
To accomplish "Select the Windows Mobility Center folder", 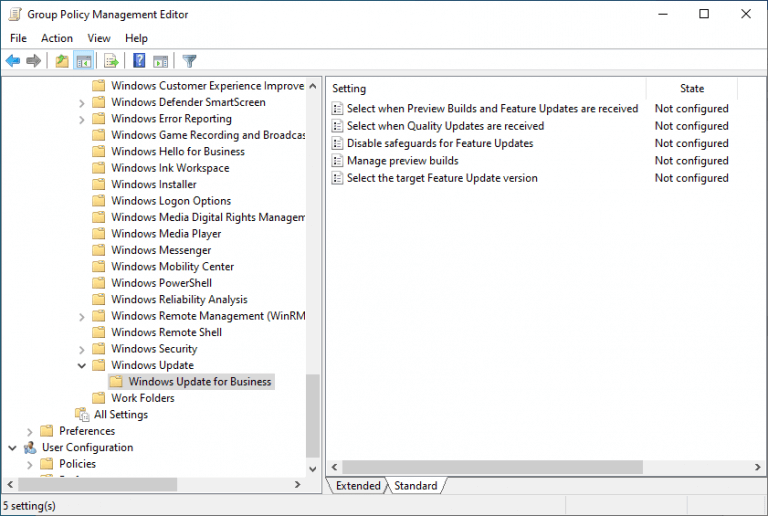I will 172,266.
